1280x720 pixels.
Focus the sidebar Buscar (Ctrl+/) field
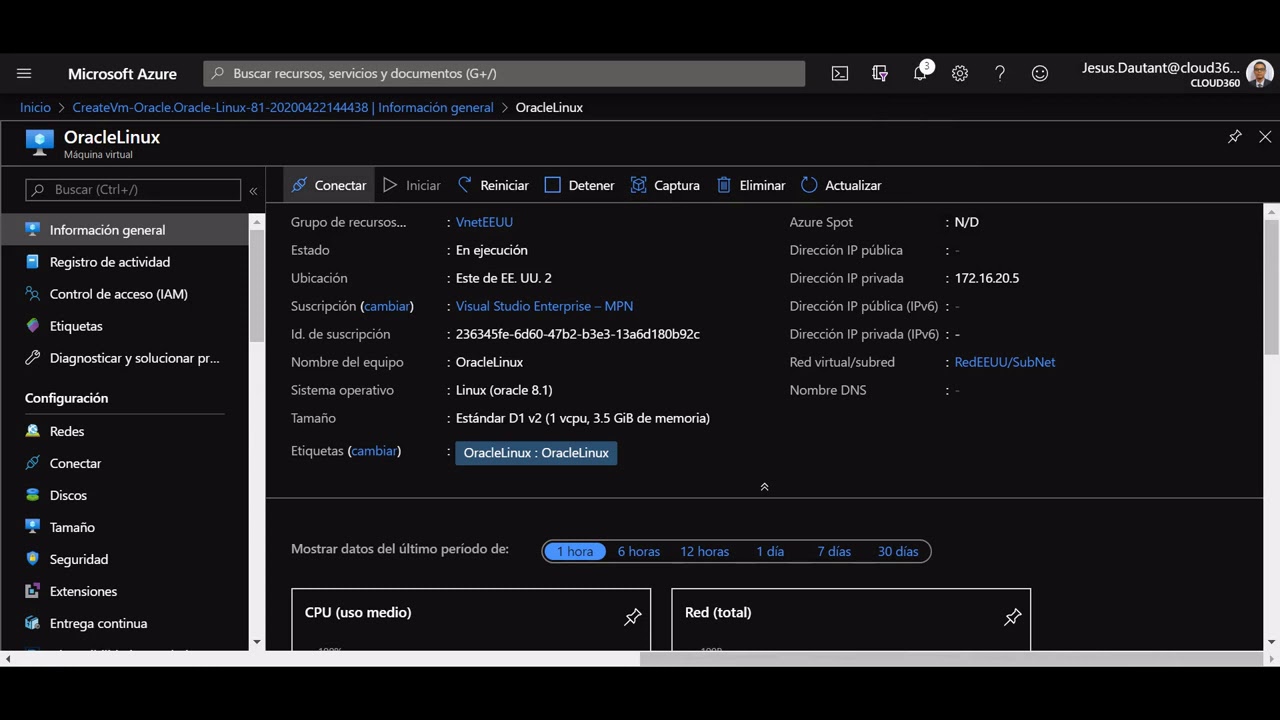[x=133, y=190]
